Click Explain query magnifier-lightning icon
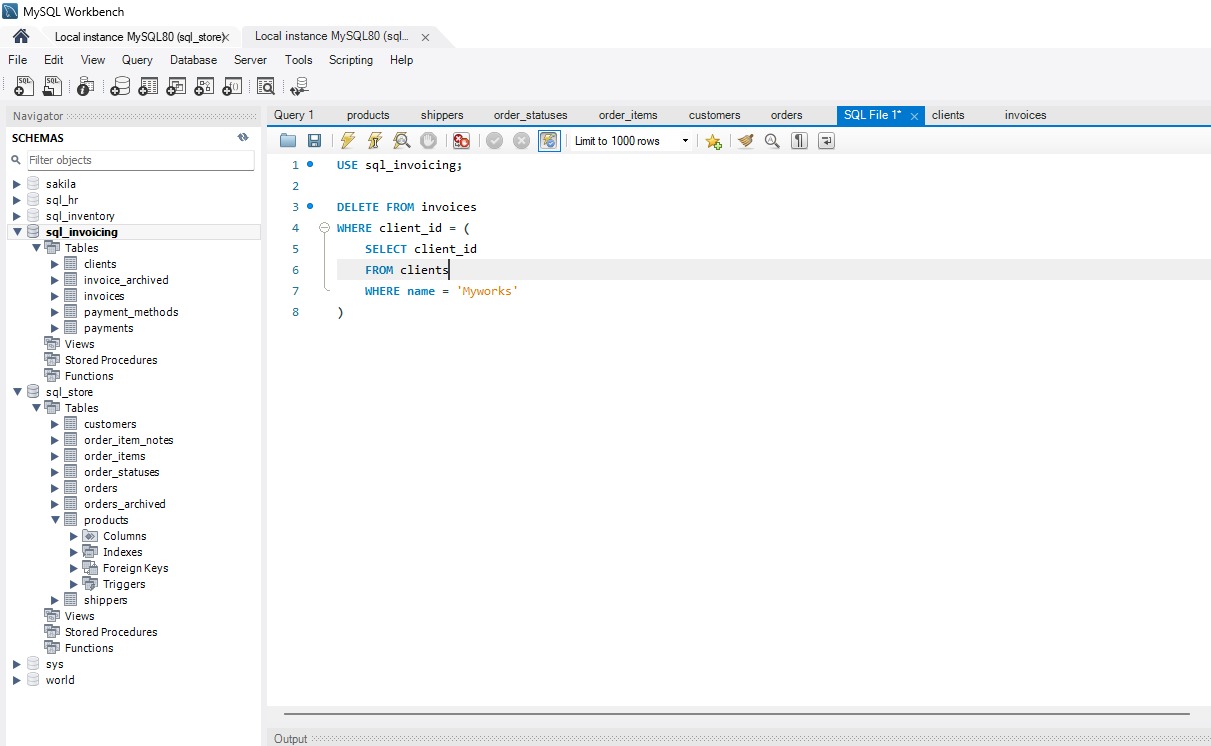 coord(402,141)
